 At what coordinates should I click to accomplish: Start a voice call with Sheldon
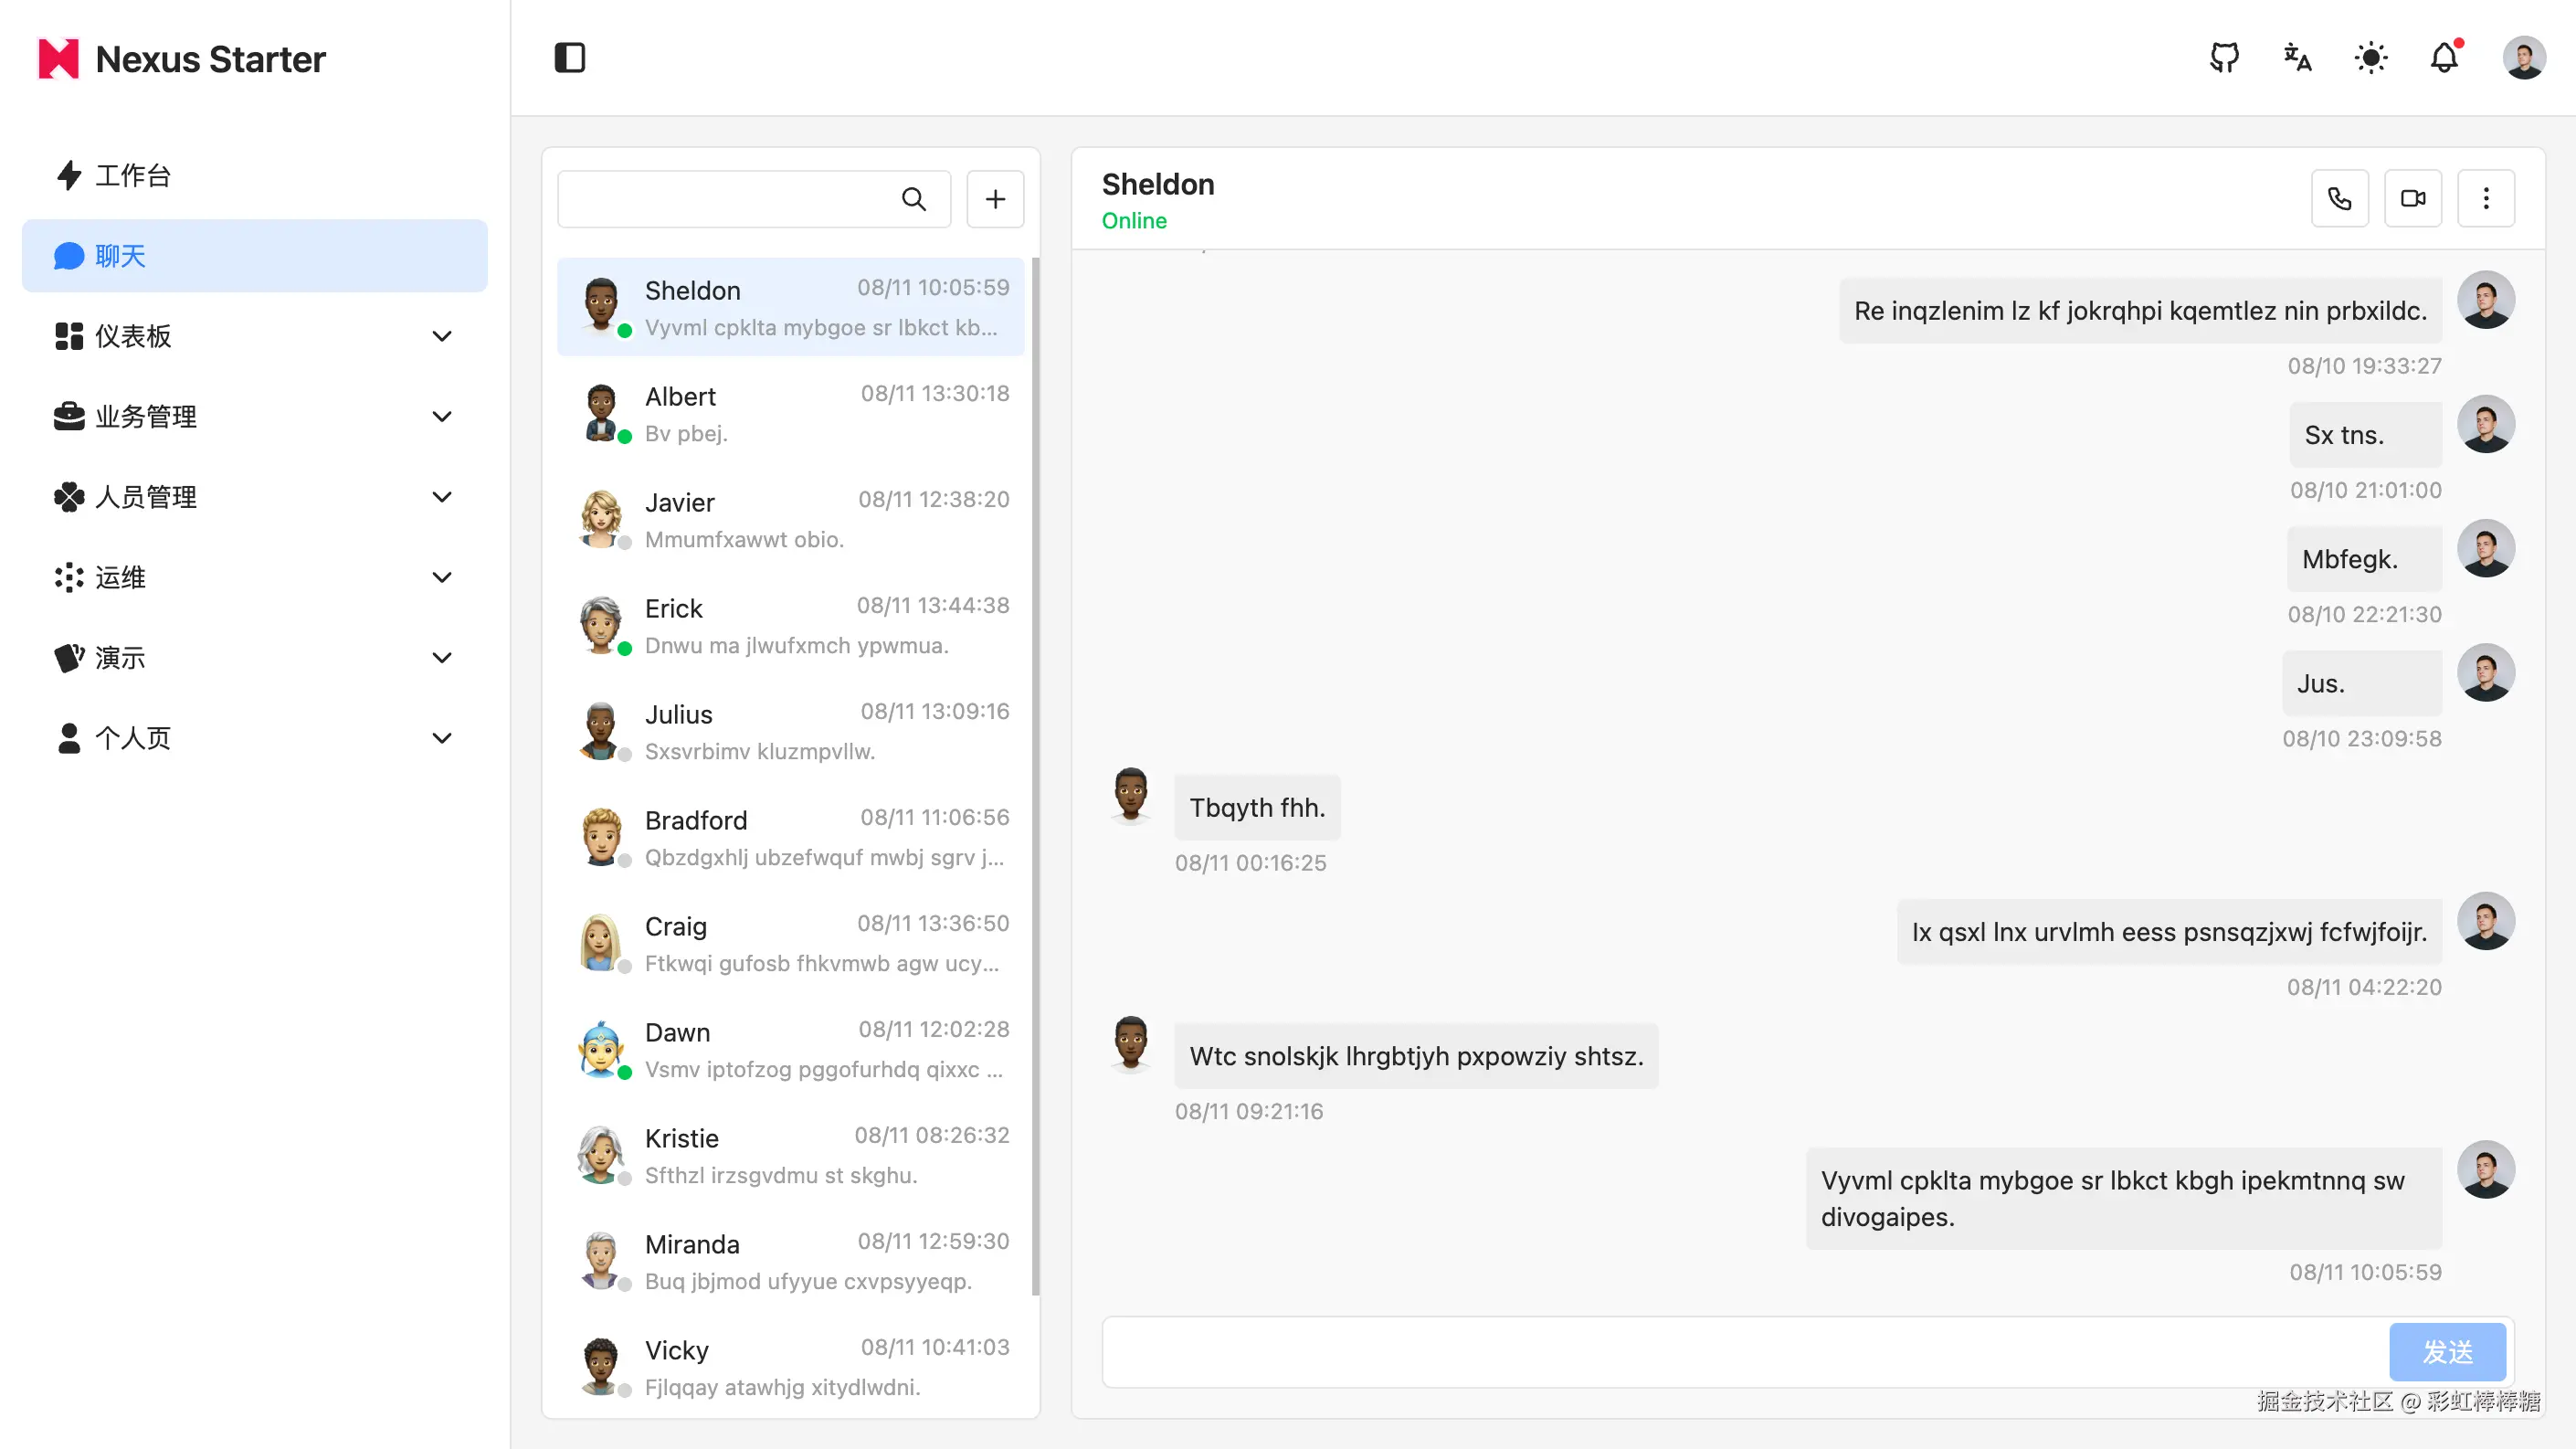pyautogui.click(x=2339, y=198)
